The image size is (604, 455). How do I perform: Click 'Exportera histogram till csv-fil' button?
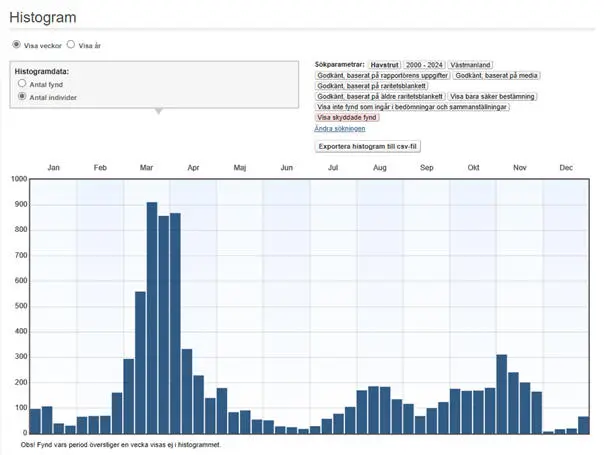[368, 146]
